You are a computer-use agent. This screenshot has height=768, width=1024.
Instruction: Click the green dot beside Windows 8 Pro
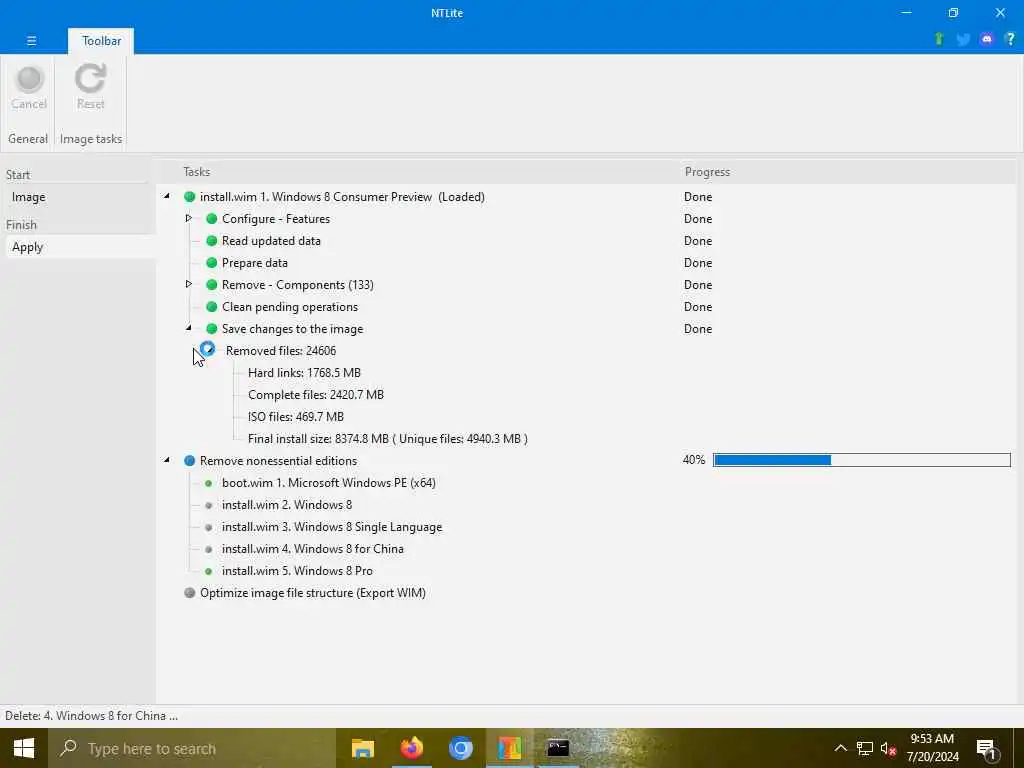point(208,571)
